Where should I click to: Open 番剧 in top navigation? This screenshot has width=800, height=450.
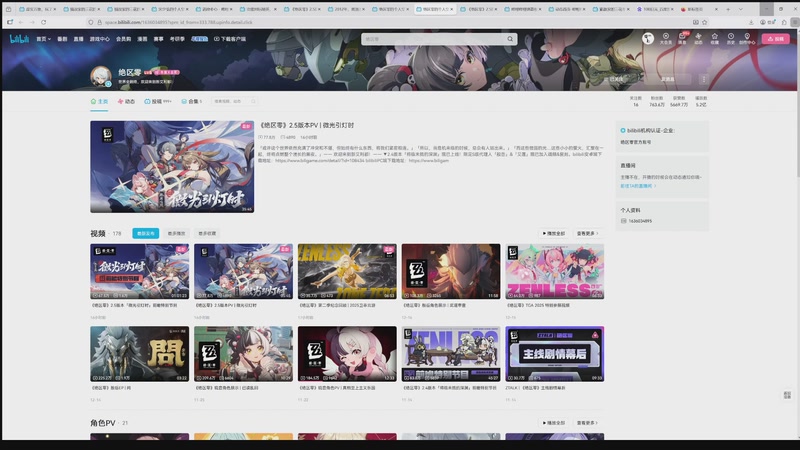coord(62,39)
